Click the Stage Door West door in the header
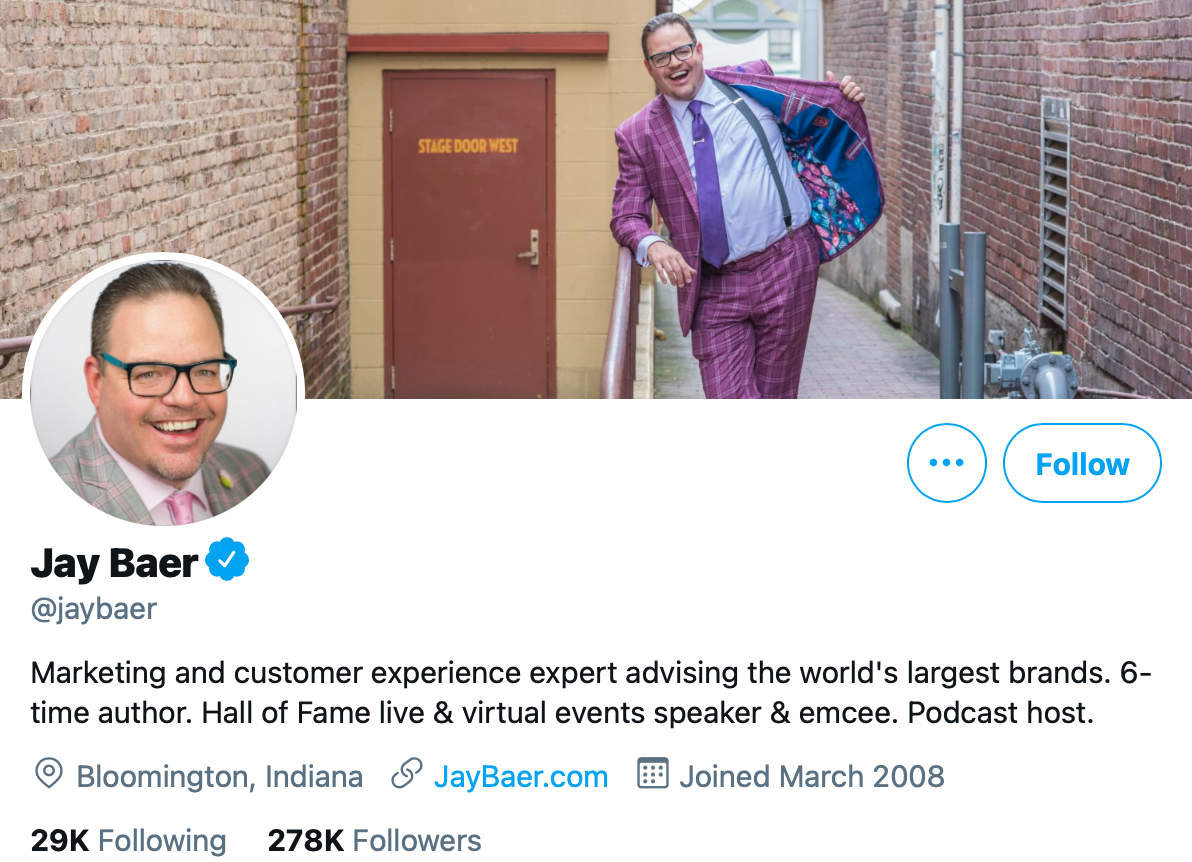 468,234
